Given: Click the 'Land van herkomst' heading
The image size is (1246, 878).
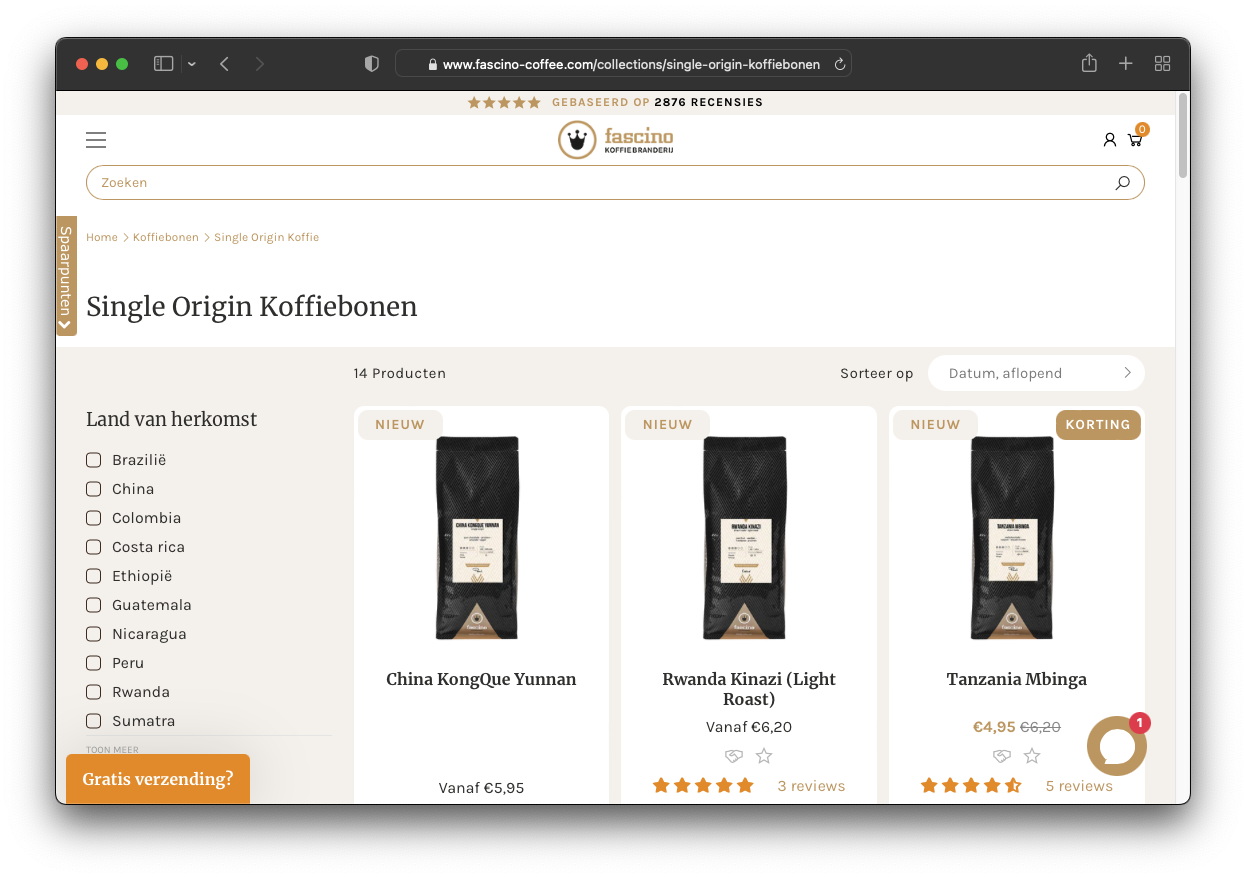Looking at the screenshot, I should [172, 419].
